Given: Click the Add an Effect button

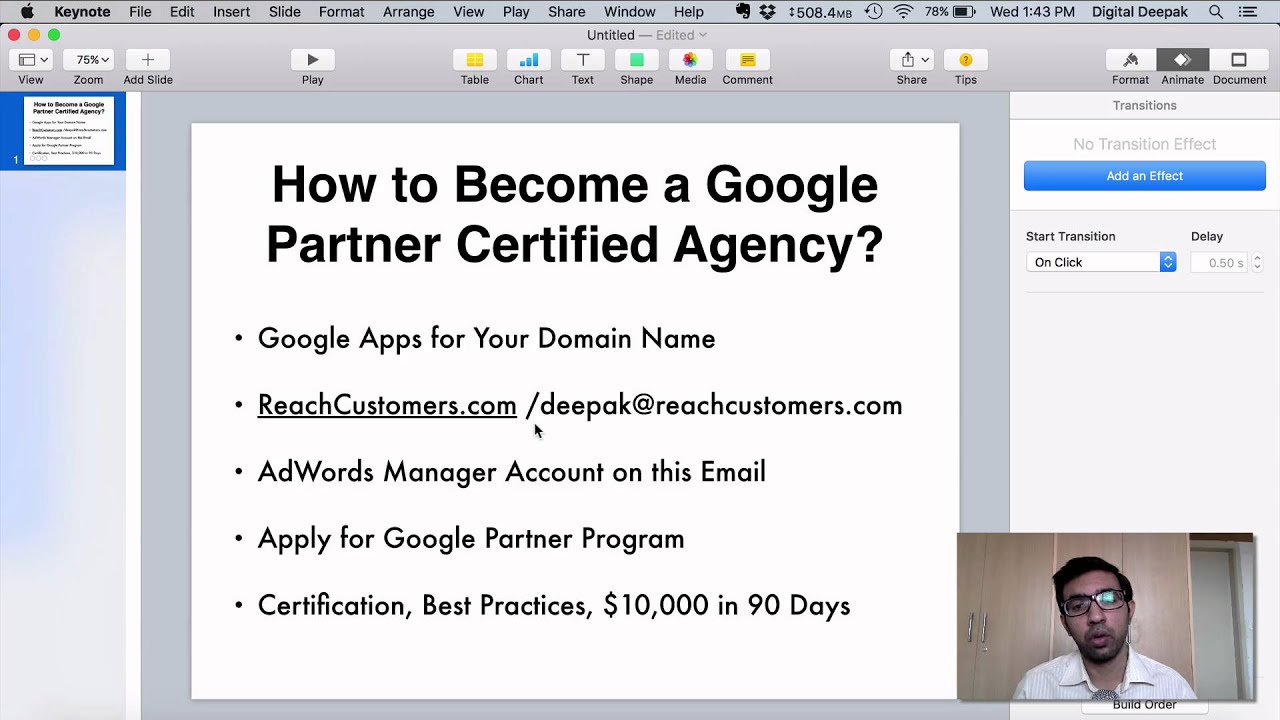Looking at the screenshot, I should [x=1145, y=176].
